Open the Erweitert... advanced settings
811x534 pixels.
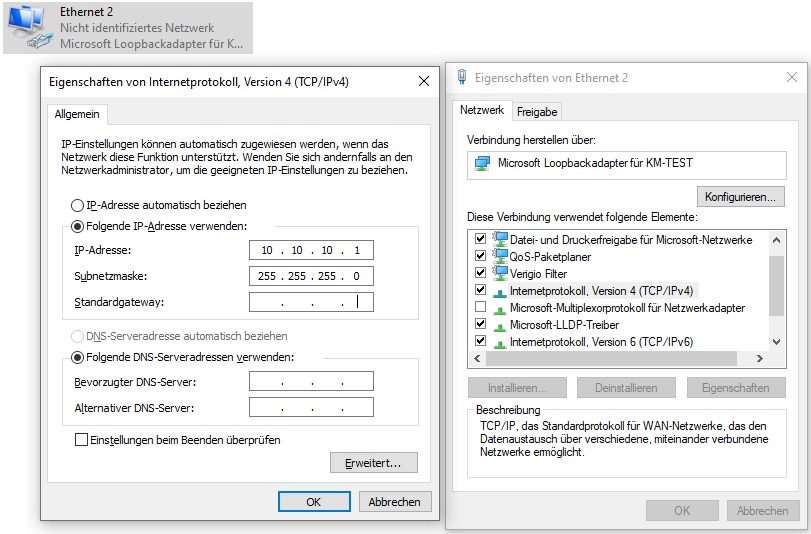(x=373, y=463)
